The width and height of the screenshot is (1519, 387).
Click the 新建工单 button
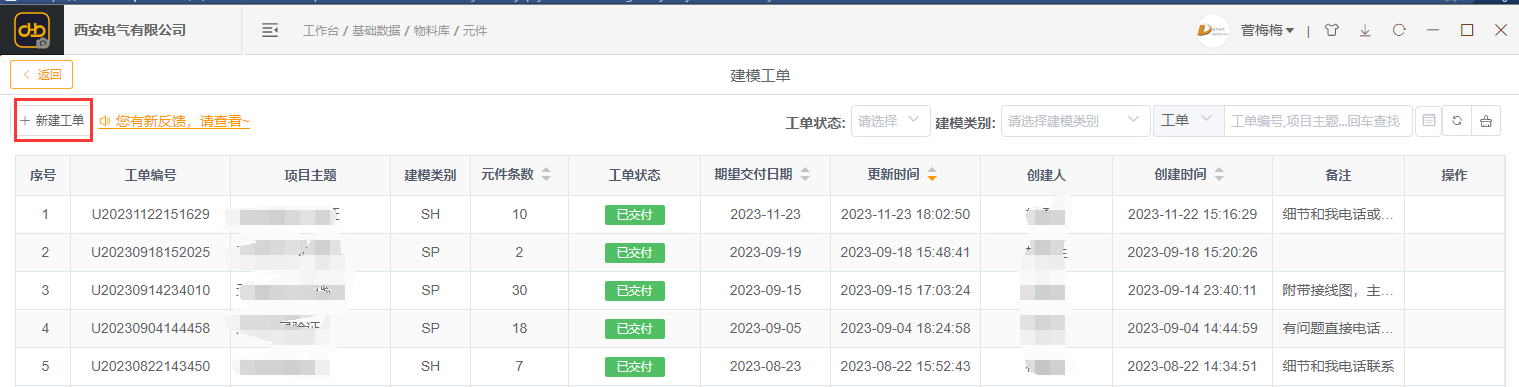[52, 121]
